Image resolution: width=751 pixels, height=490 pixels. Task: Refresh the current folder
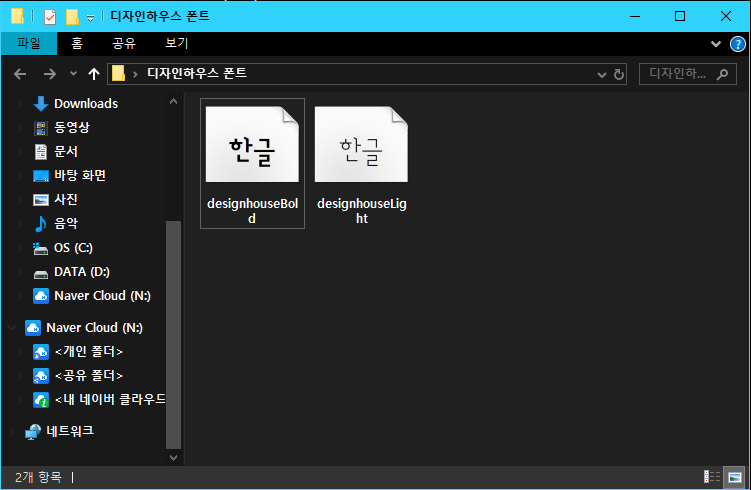click(x=619, y=74)
